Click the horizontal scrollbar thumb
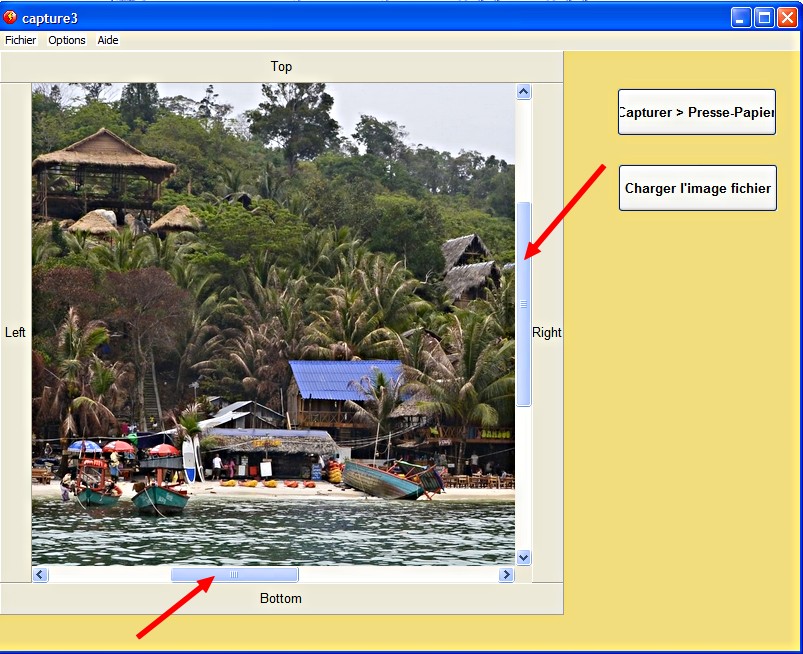This screenshot has height=654, width=803. [235, 575]
